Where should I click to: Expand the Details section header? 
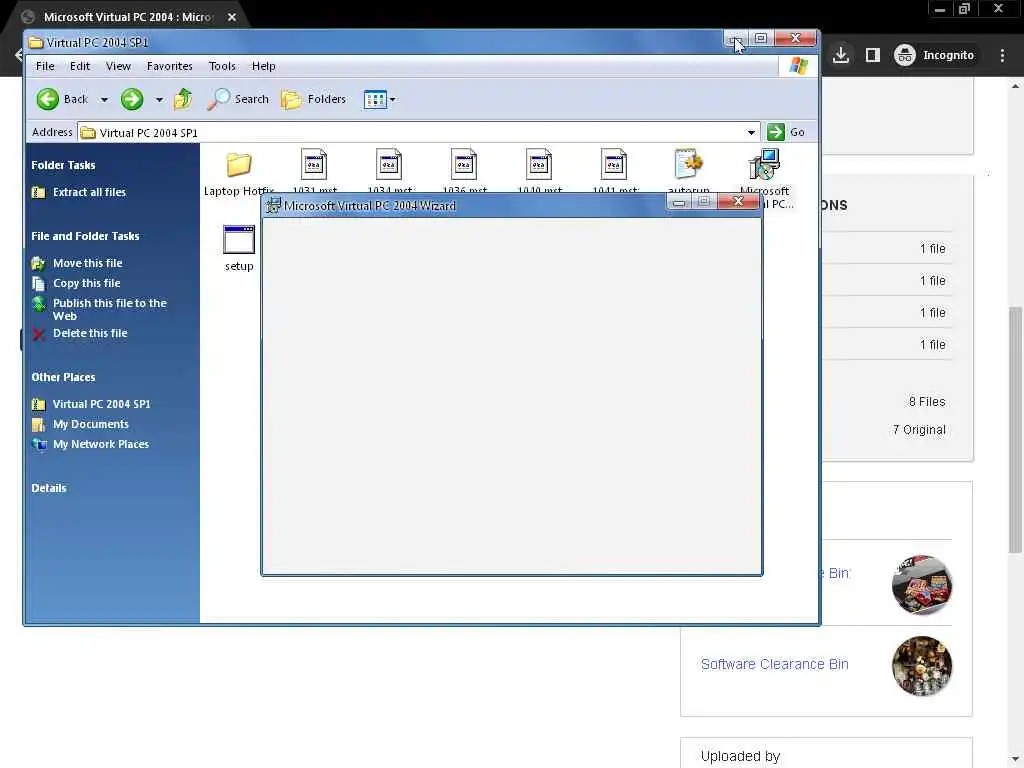49,488
